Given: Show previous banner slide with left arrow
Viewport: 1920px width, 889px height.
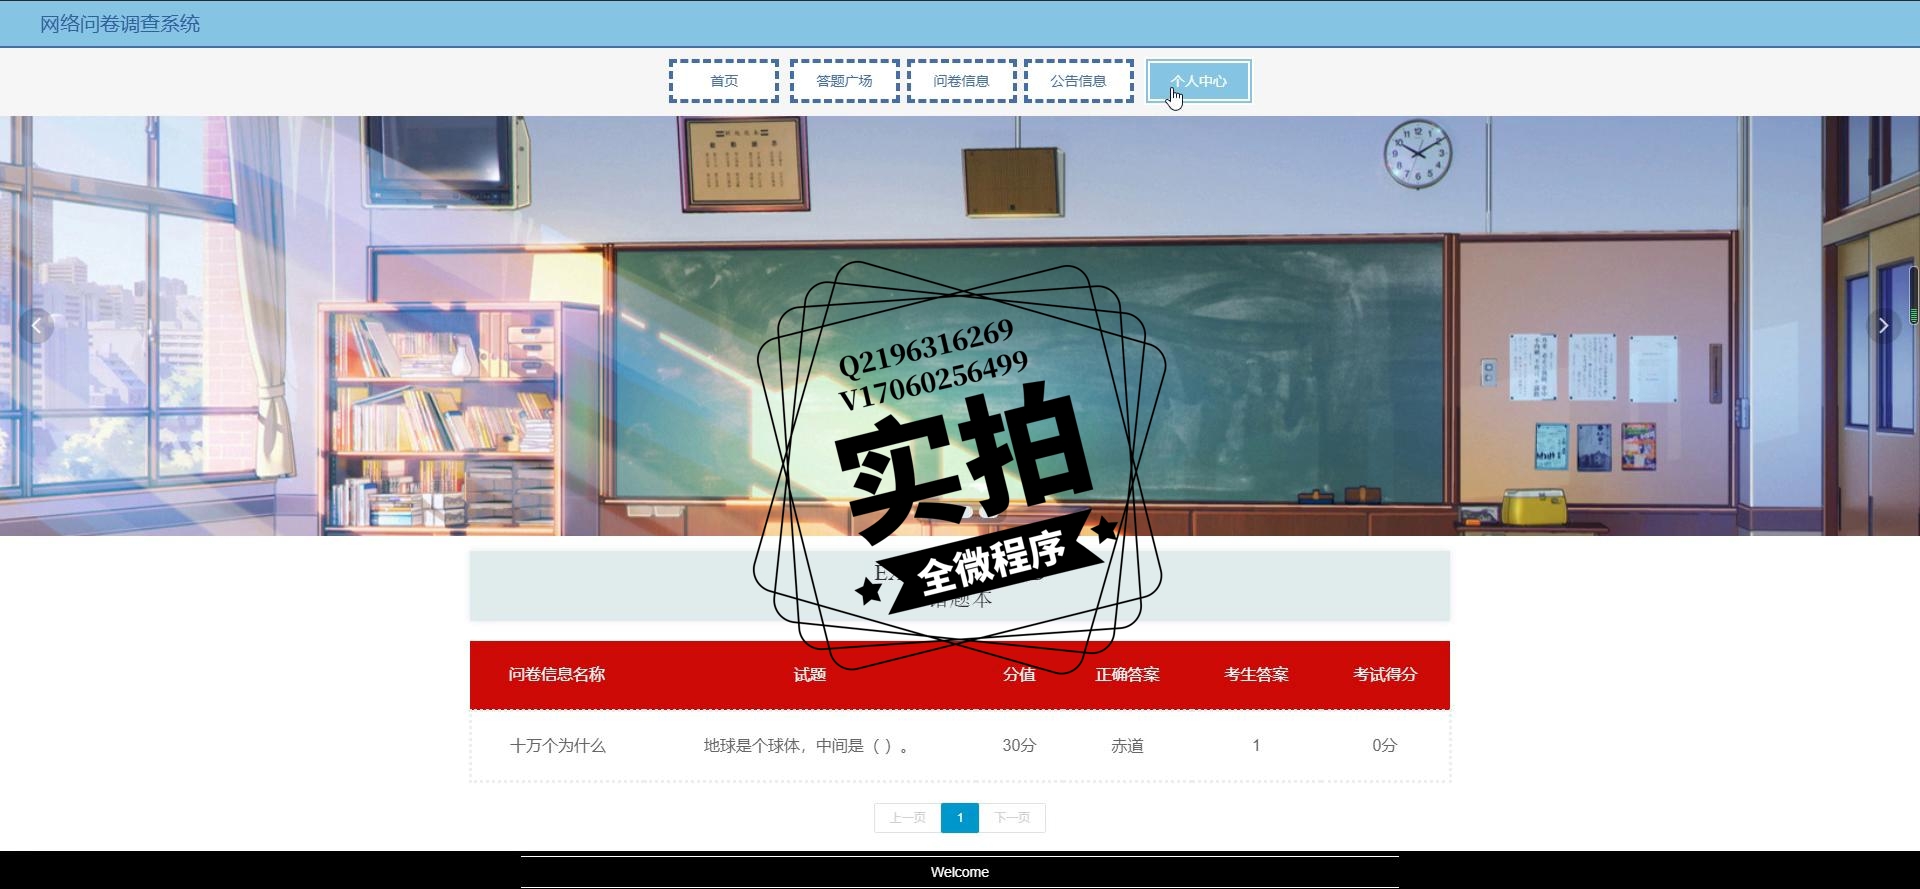Looking at the screenshot, I should coord(36,325).
